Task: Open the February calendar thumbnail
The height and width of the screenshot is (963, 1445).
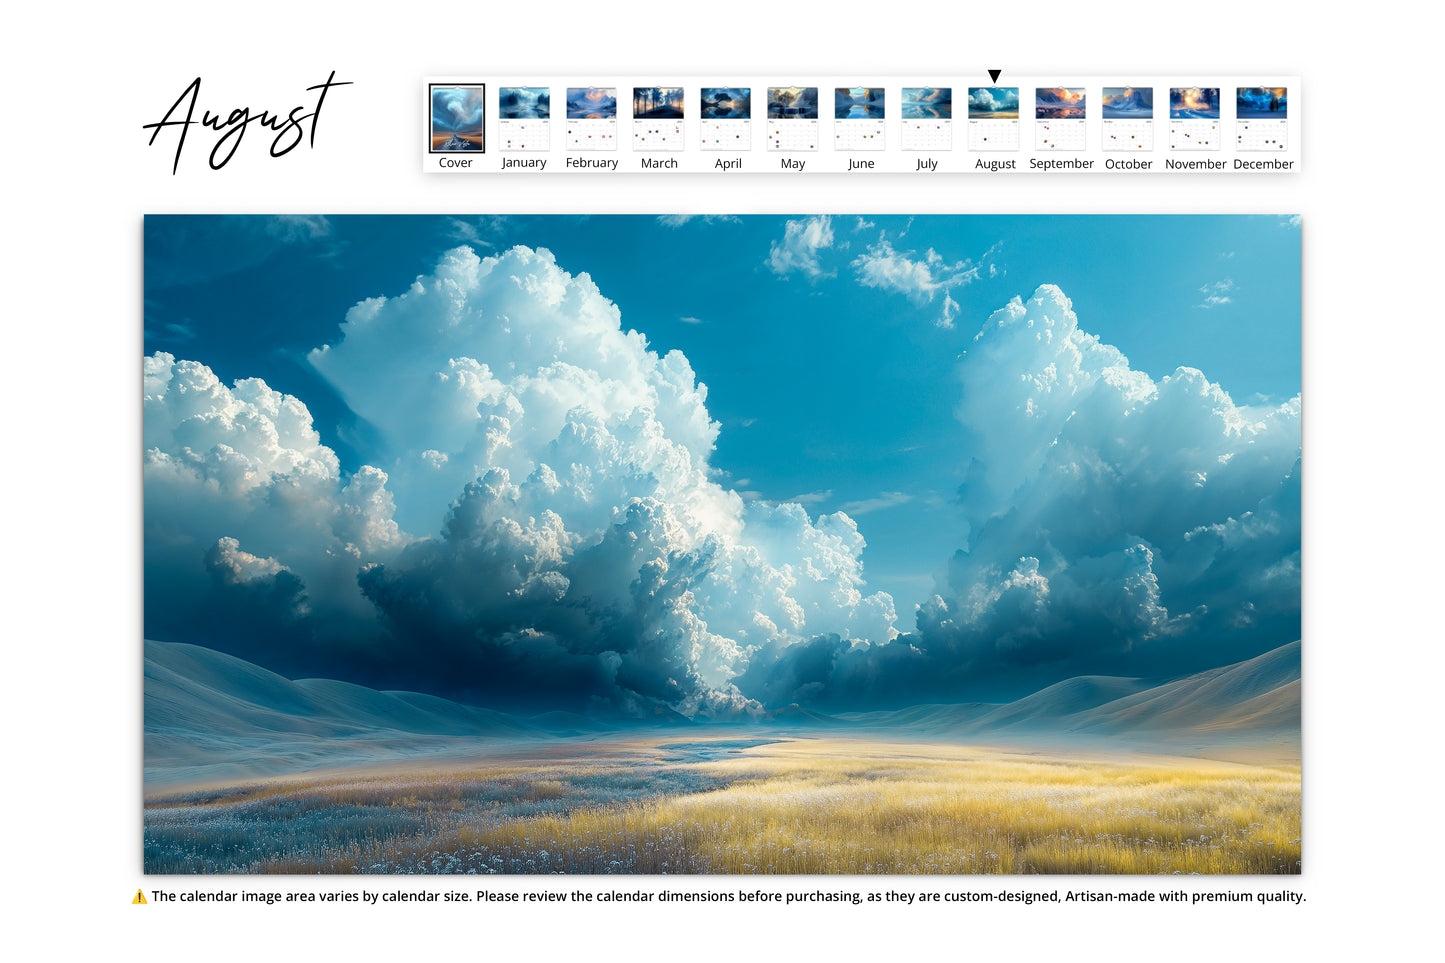Action: (591, 119)
